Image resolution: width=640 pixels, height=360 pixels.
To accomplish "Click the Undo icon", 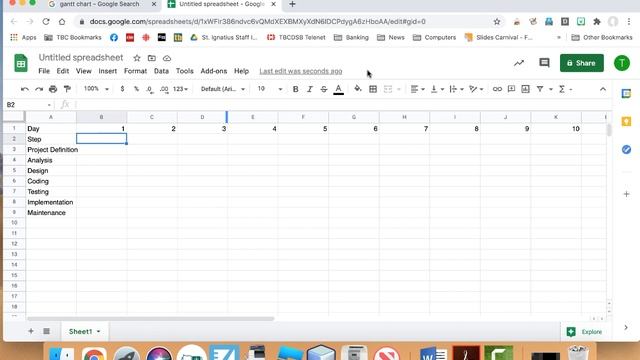I will coord(24,89).
